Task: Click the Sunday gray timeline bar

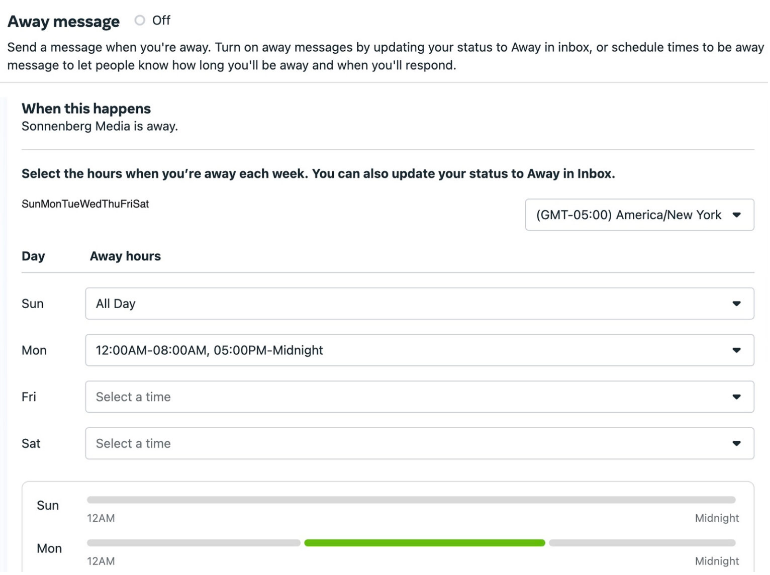Action: [411, 499]
